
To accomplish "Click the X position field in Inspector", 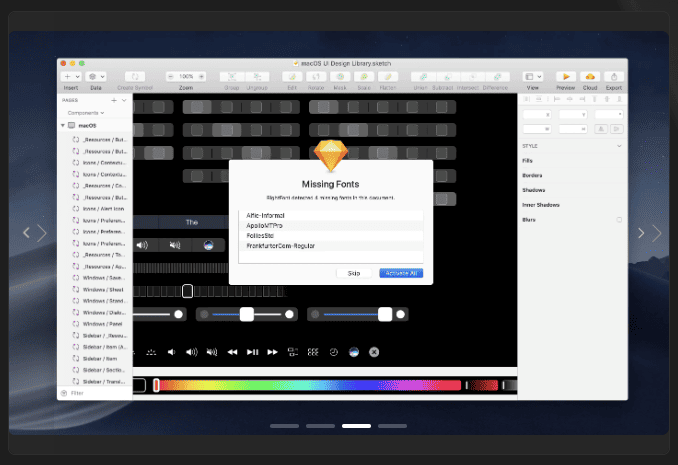I will click(537, 115).
